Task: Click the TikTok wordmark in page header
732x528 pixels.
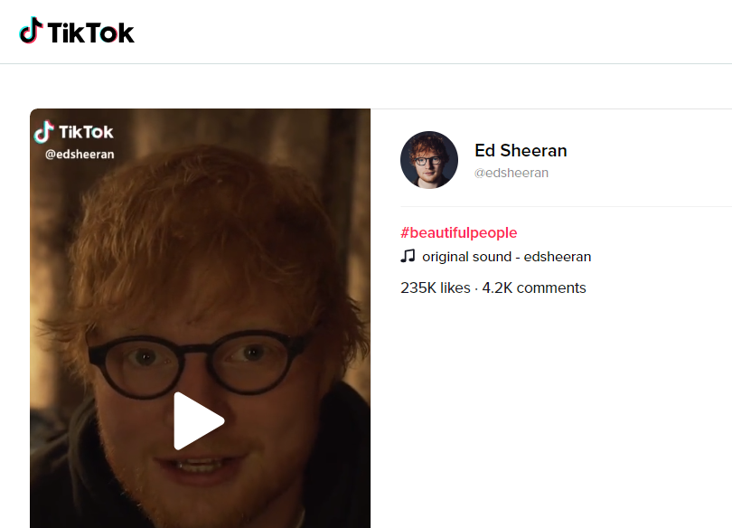Action: click(x=91, y=33)
